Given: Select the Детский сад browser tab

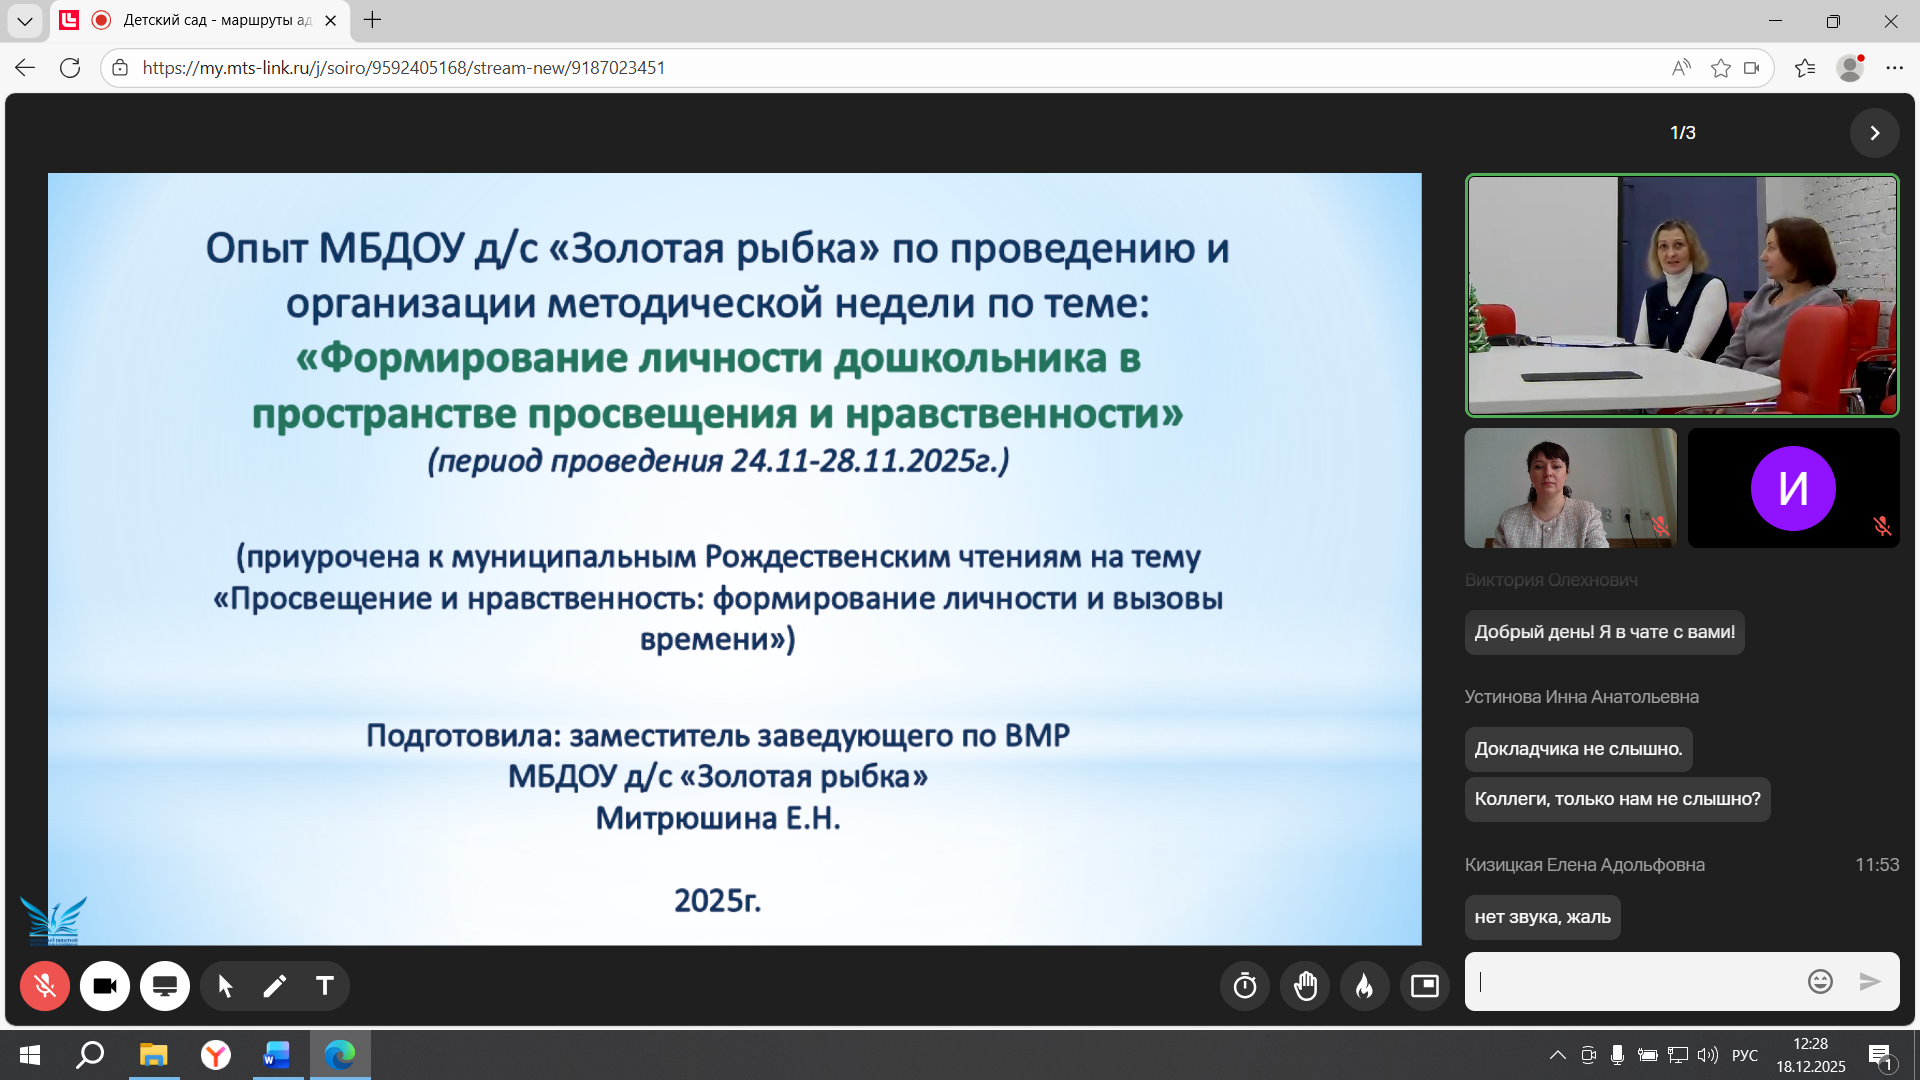Looking at the screenshot, I should click(x=215, y=20).
